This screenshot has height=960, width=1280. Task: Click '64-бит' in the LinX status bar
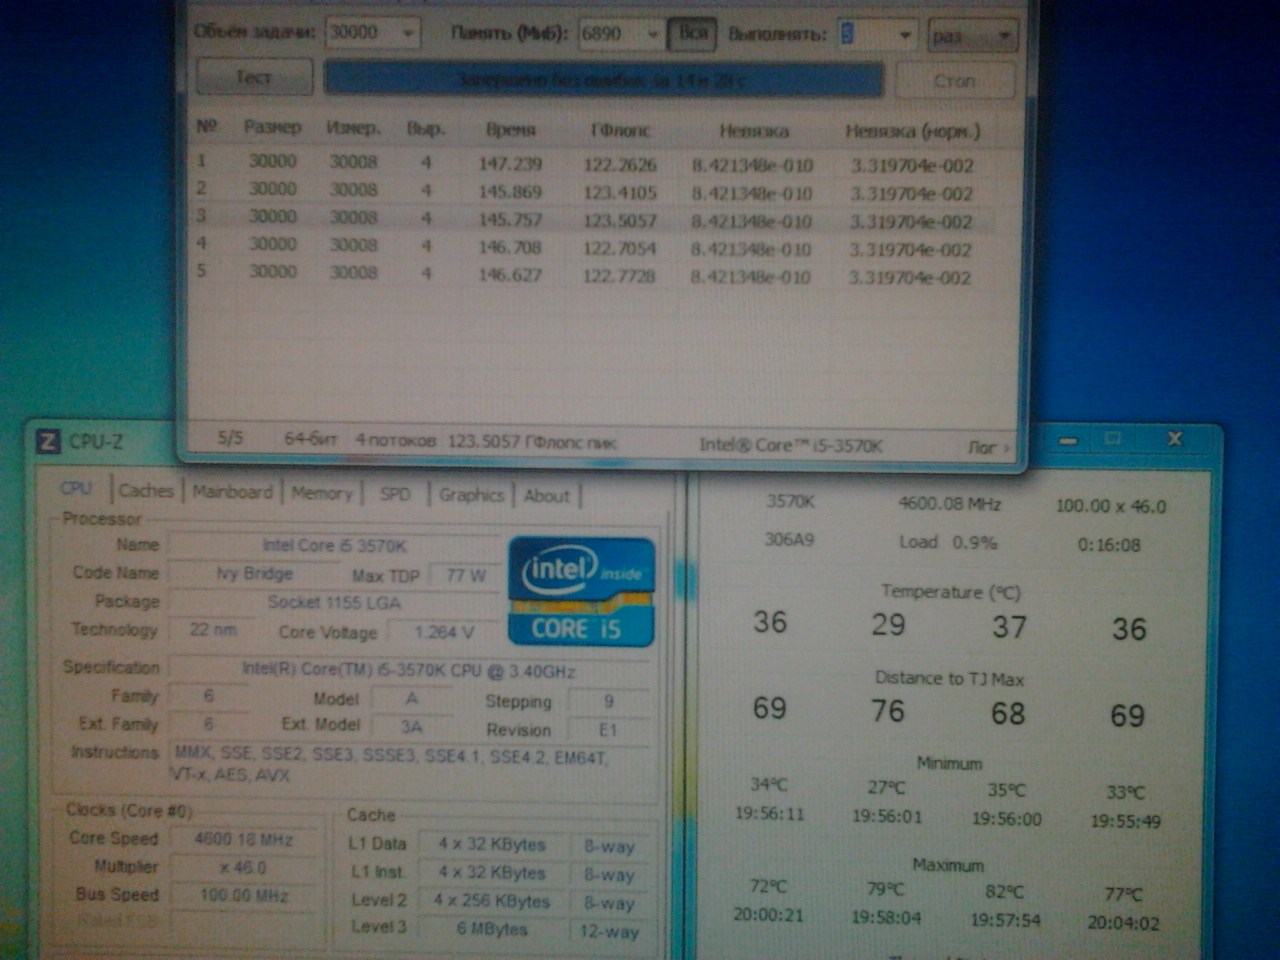[310, 439]
